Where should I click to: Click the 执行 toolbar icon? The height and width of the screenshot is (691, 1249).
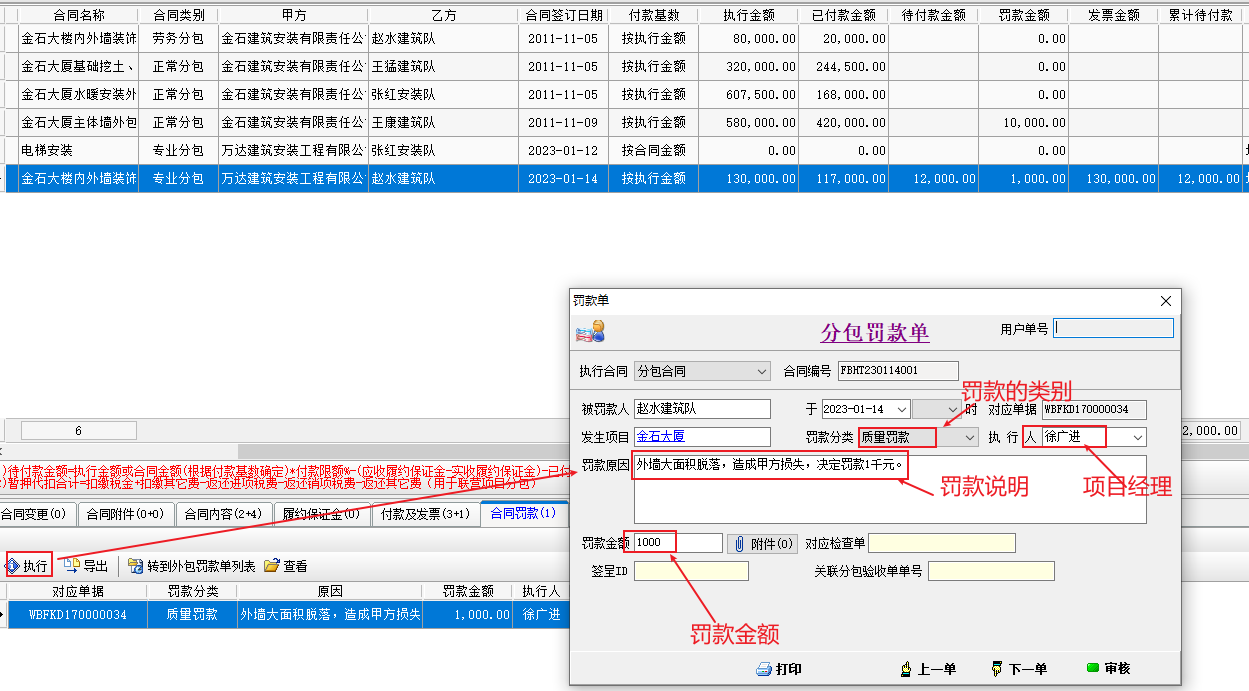pos(14,566)
